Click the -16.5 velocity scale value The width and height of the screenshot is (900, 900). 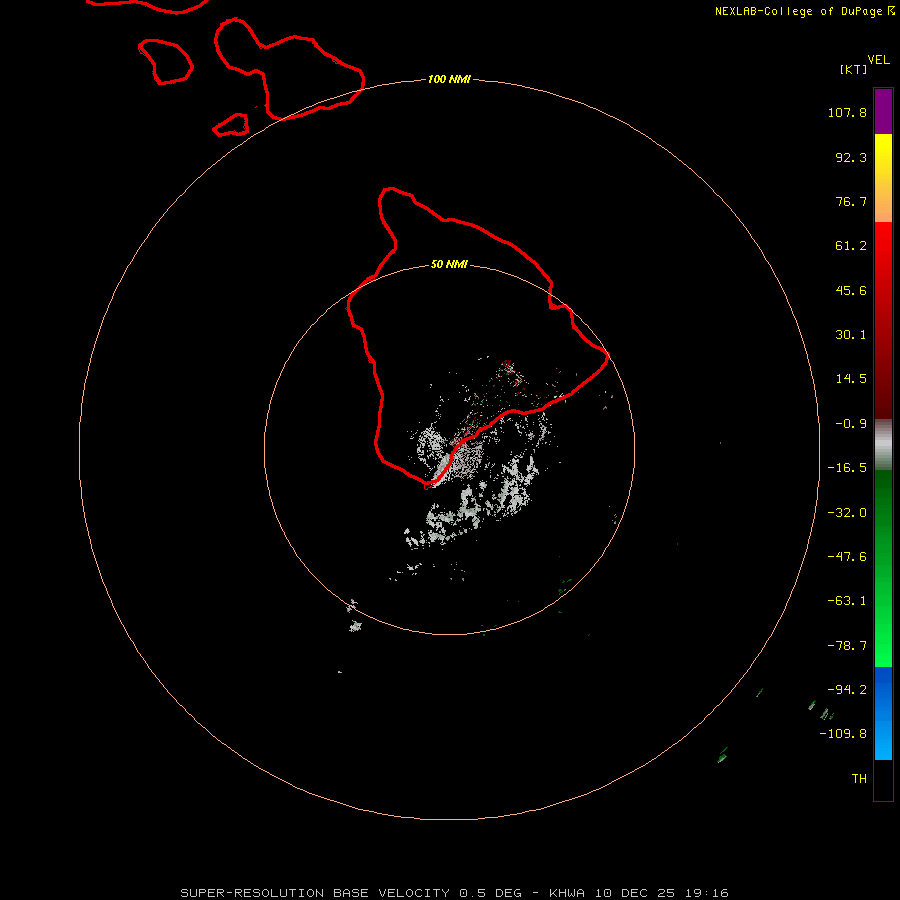(847, 468)
